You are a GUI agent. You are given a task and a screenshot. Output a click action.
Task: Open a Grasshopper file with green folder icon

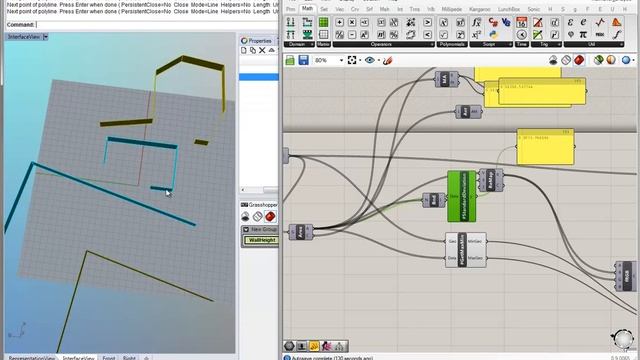pos(290,60)
